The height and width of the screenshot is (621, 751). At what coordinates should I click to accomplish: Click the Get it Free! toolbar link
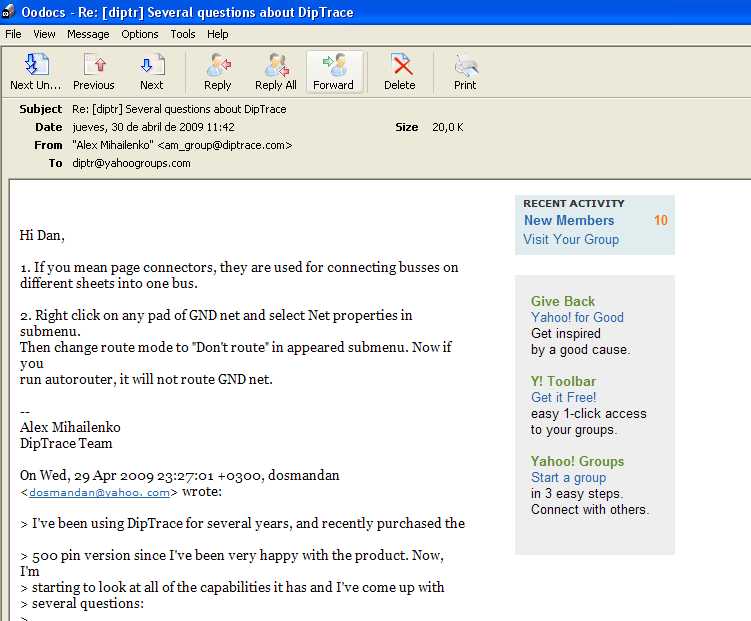pos(564,397)
